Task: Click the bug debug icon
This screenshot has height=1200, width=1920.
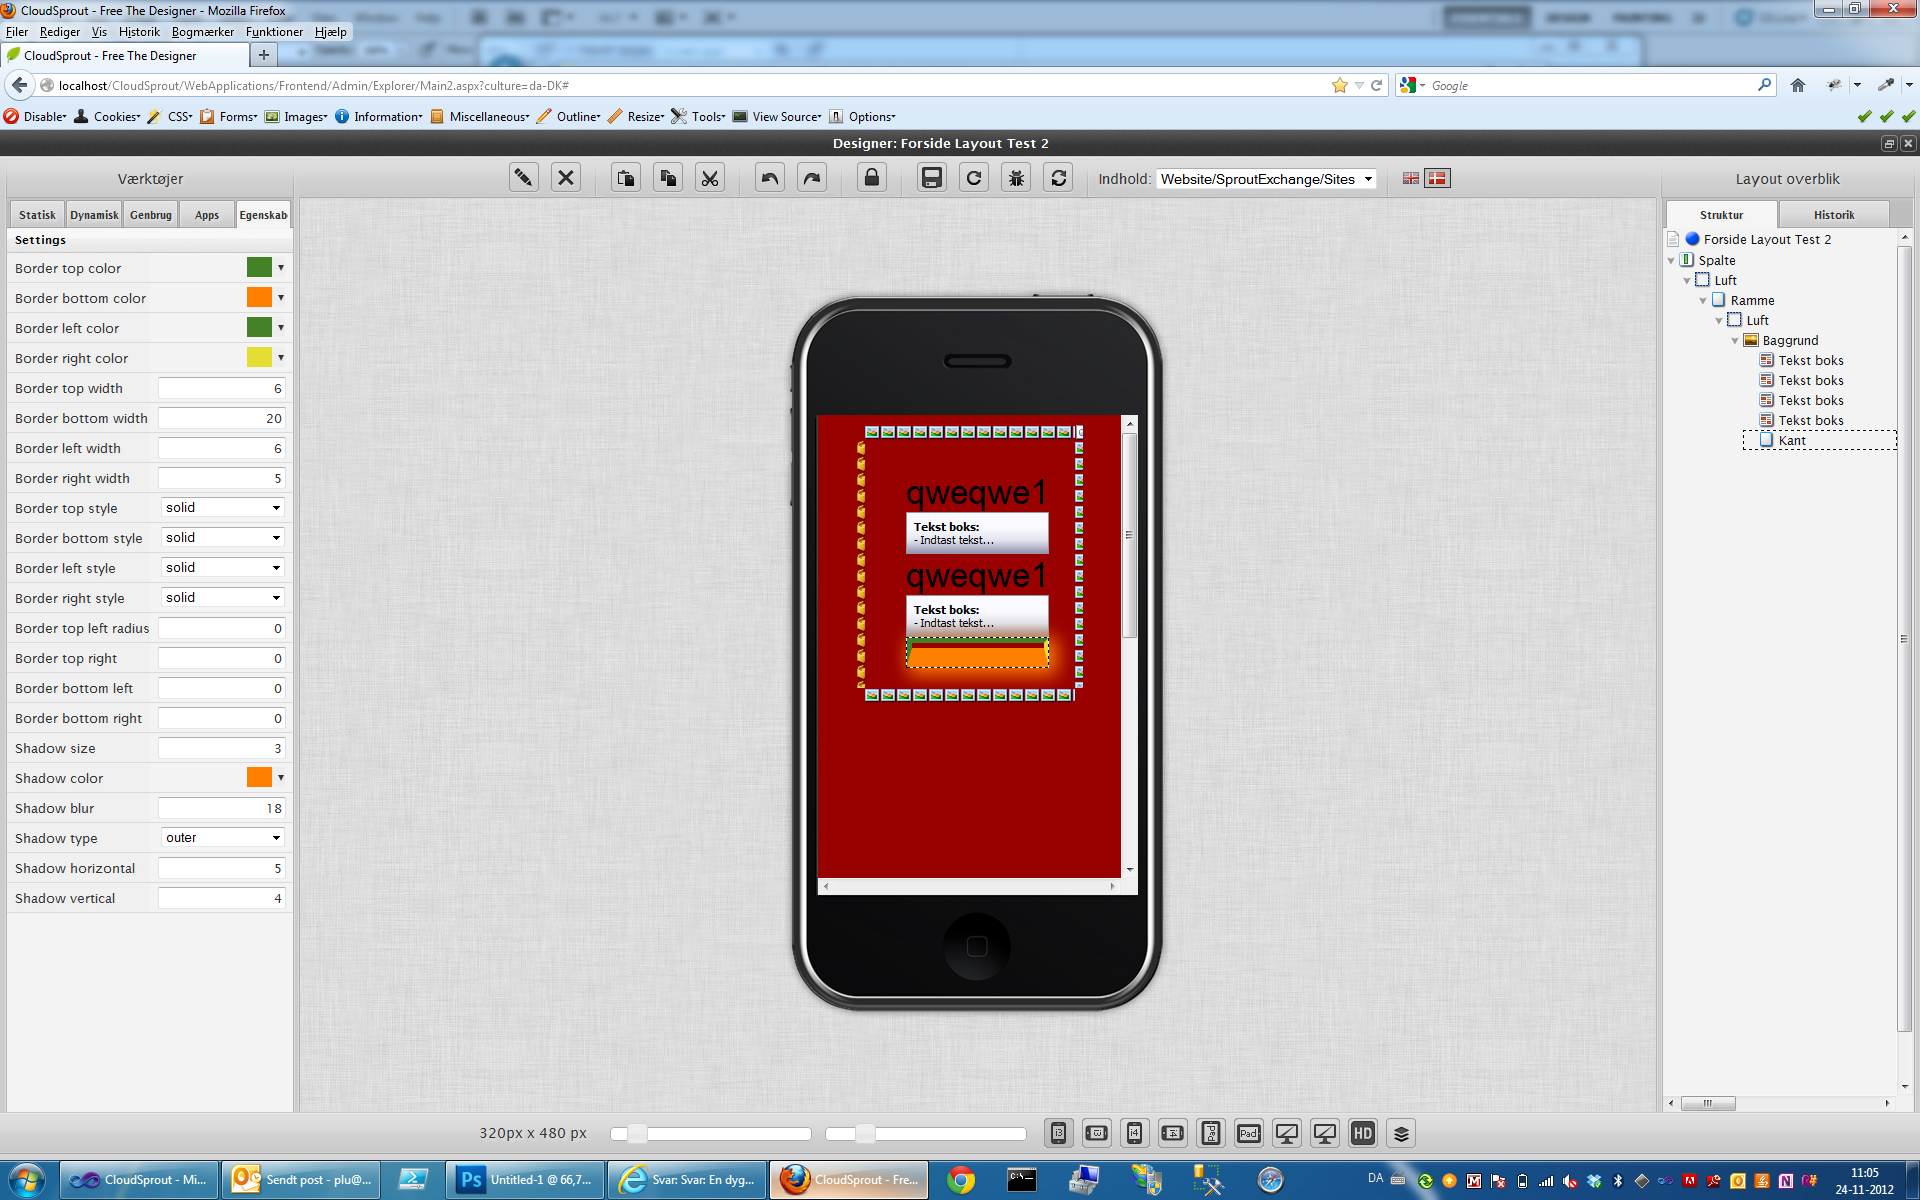Action: pos(1016,178)
